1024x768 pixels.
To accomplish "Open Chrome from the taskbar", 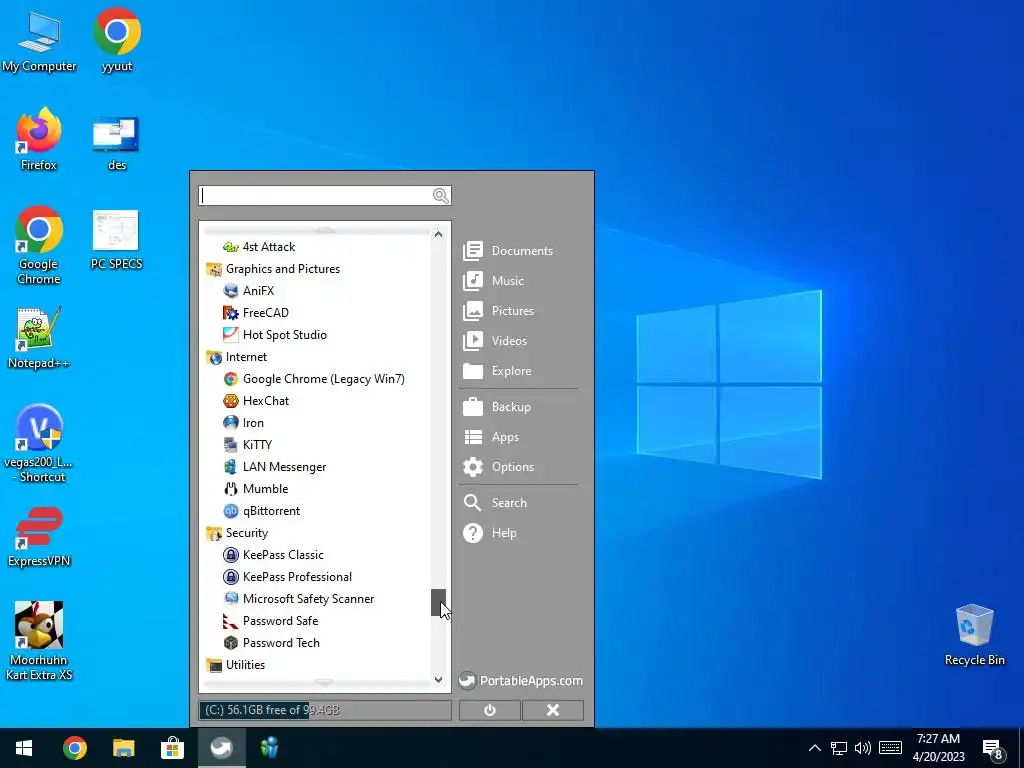I will tap(74, 748).
